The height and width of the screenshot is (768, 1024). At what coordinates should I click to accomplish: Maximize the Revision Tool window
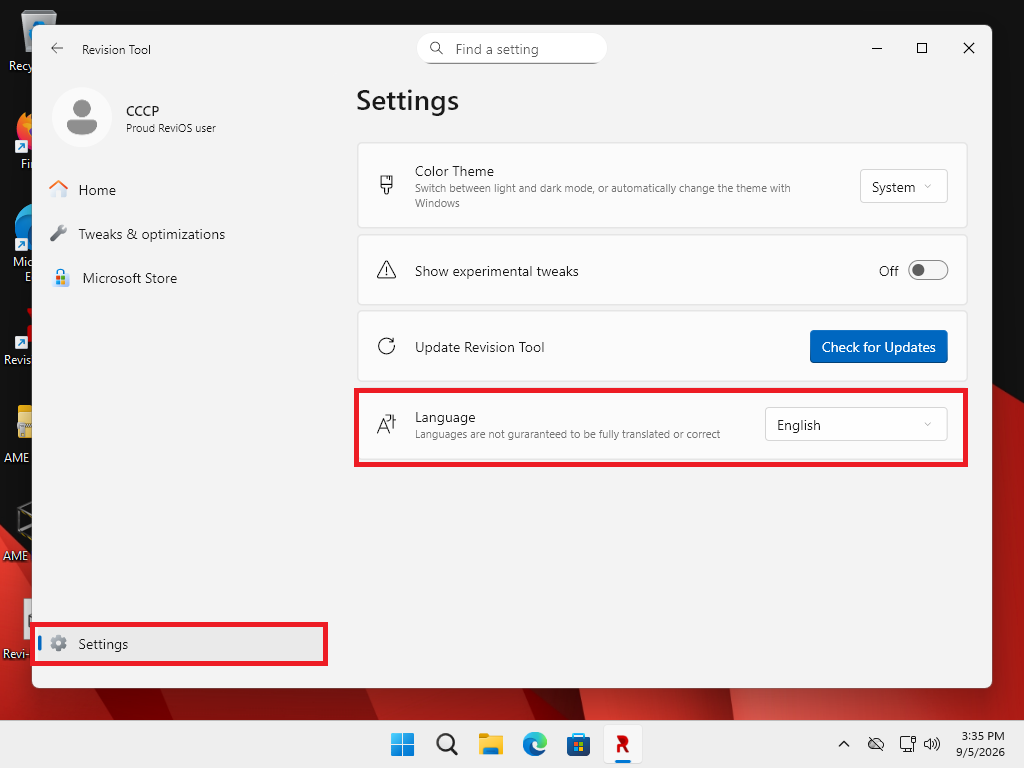click(x=921, y=48)
